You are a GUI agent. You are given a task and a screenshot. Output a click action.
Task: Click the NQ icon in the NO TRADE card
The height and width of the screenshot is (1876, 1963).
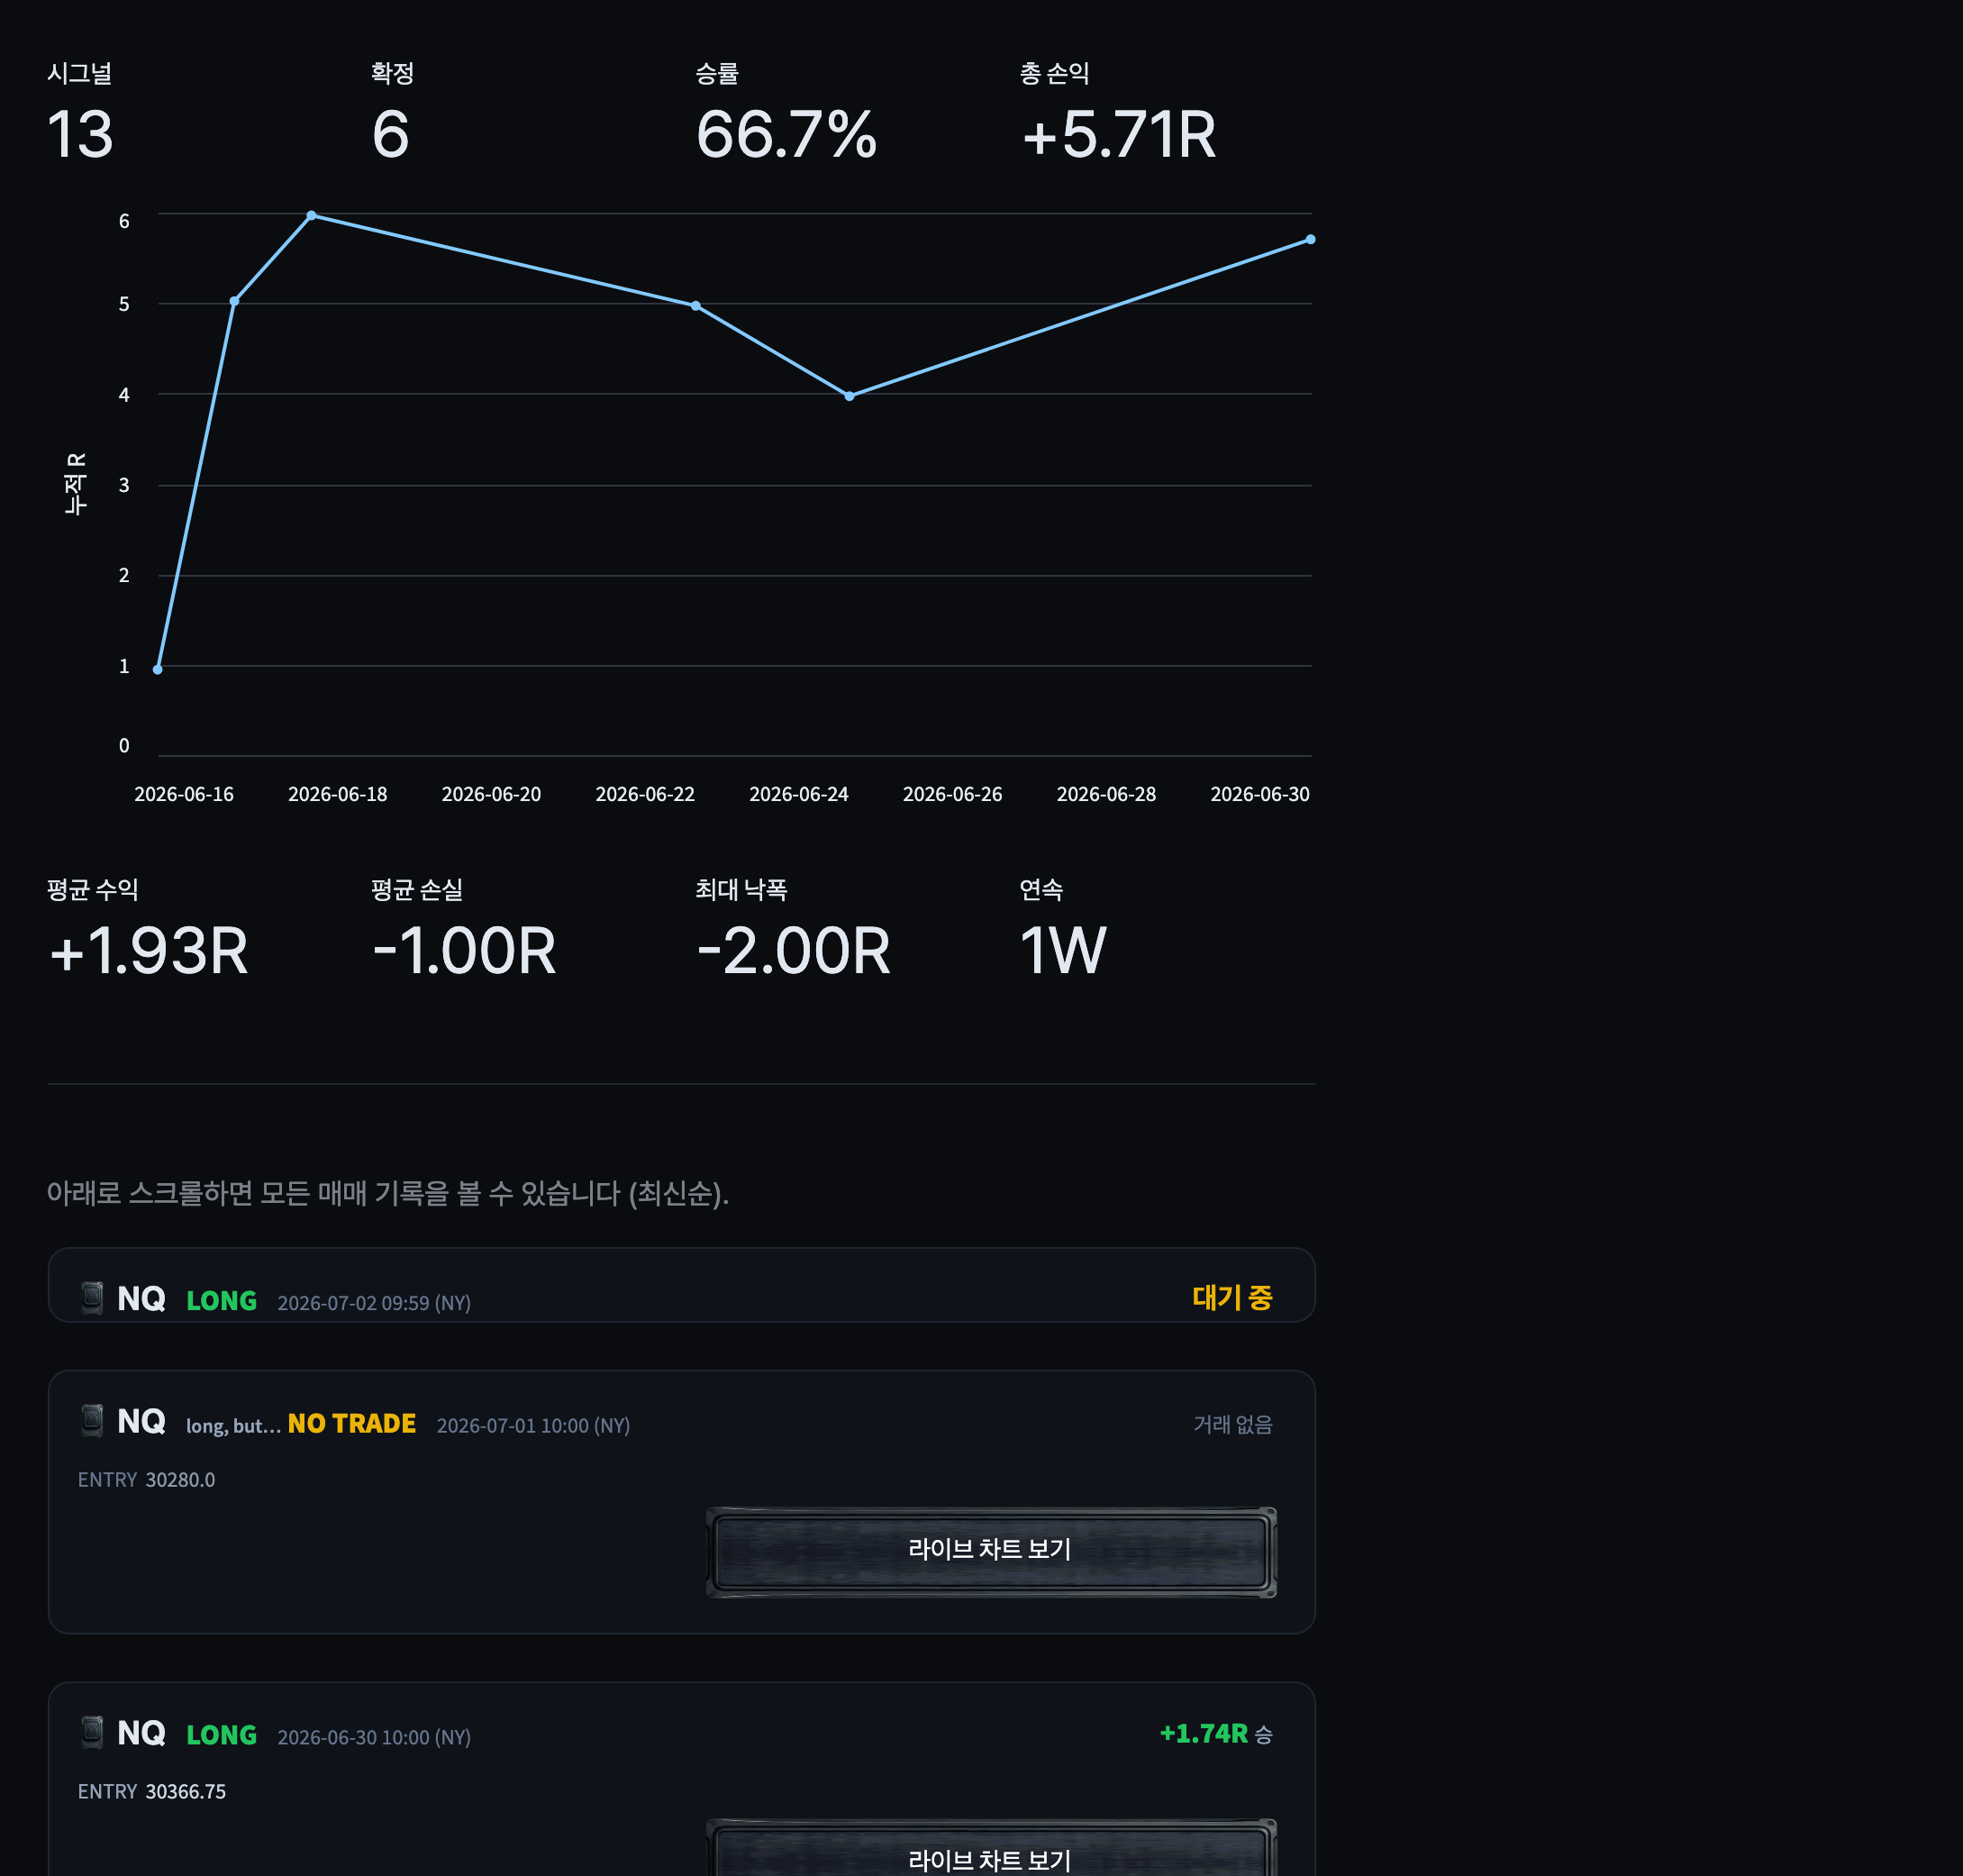click(x=92, y=1420)
